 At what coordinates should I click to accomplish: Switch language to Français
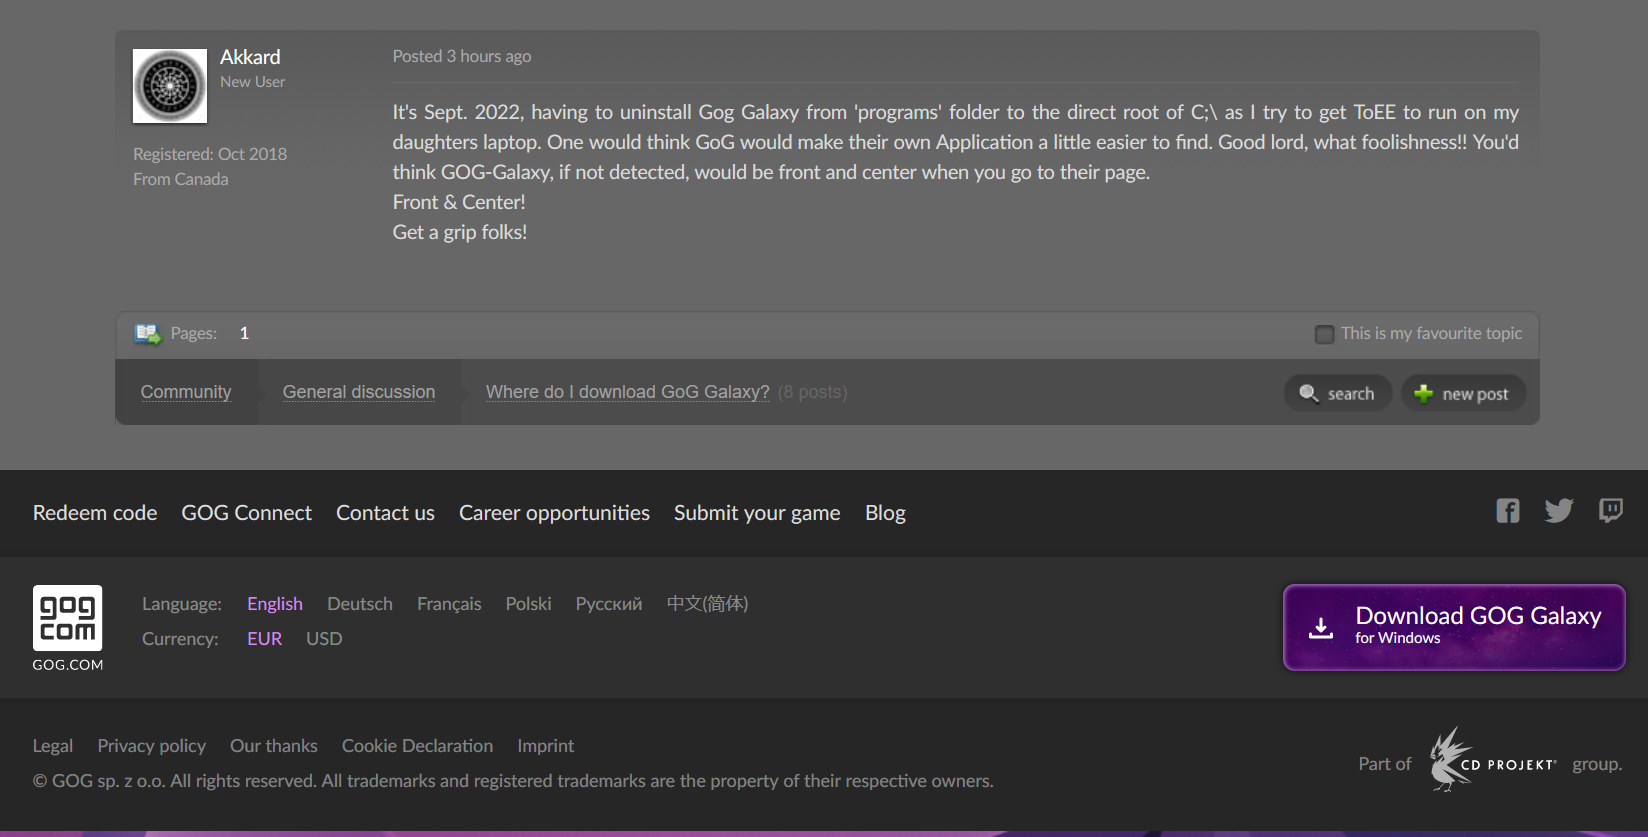[x=449, y=604]
